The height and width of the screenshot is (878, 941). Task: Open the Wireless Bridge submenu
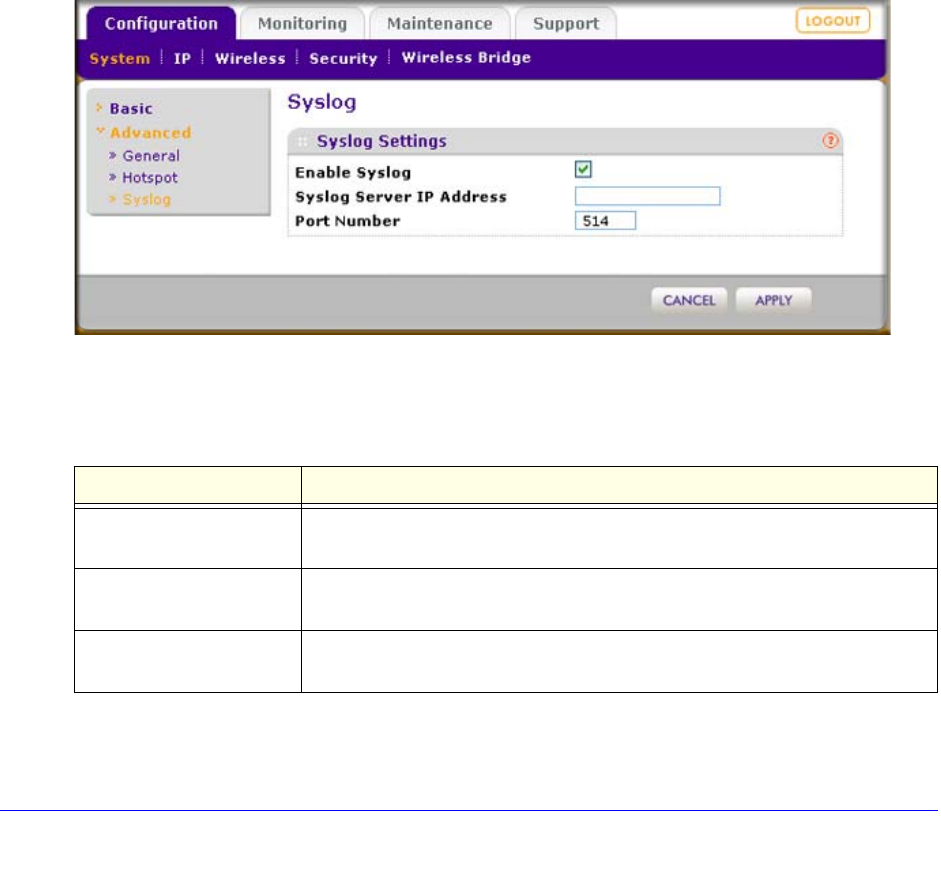[x=466, y=58]
